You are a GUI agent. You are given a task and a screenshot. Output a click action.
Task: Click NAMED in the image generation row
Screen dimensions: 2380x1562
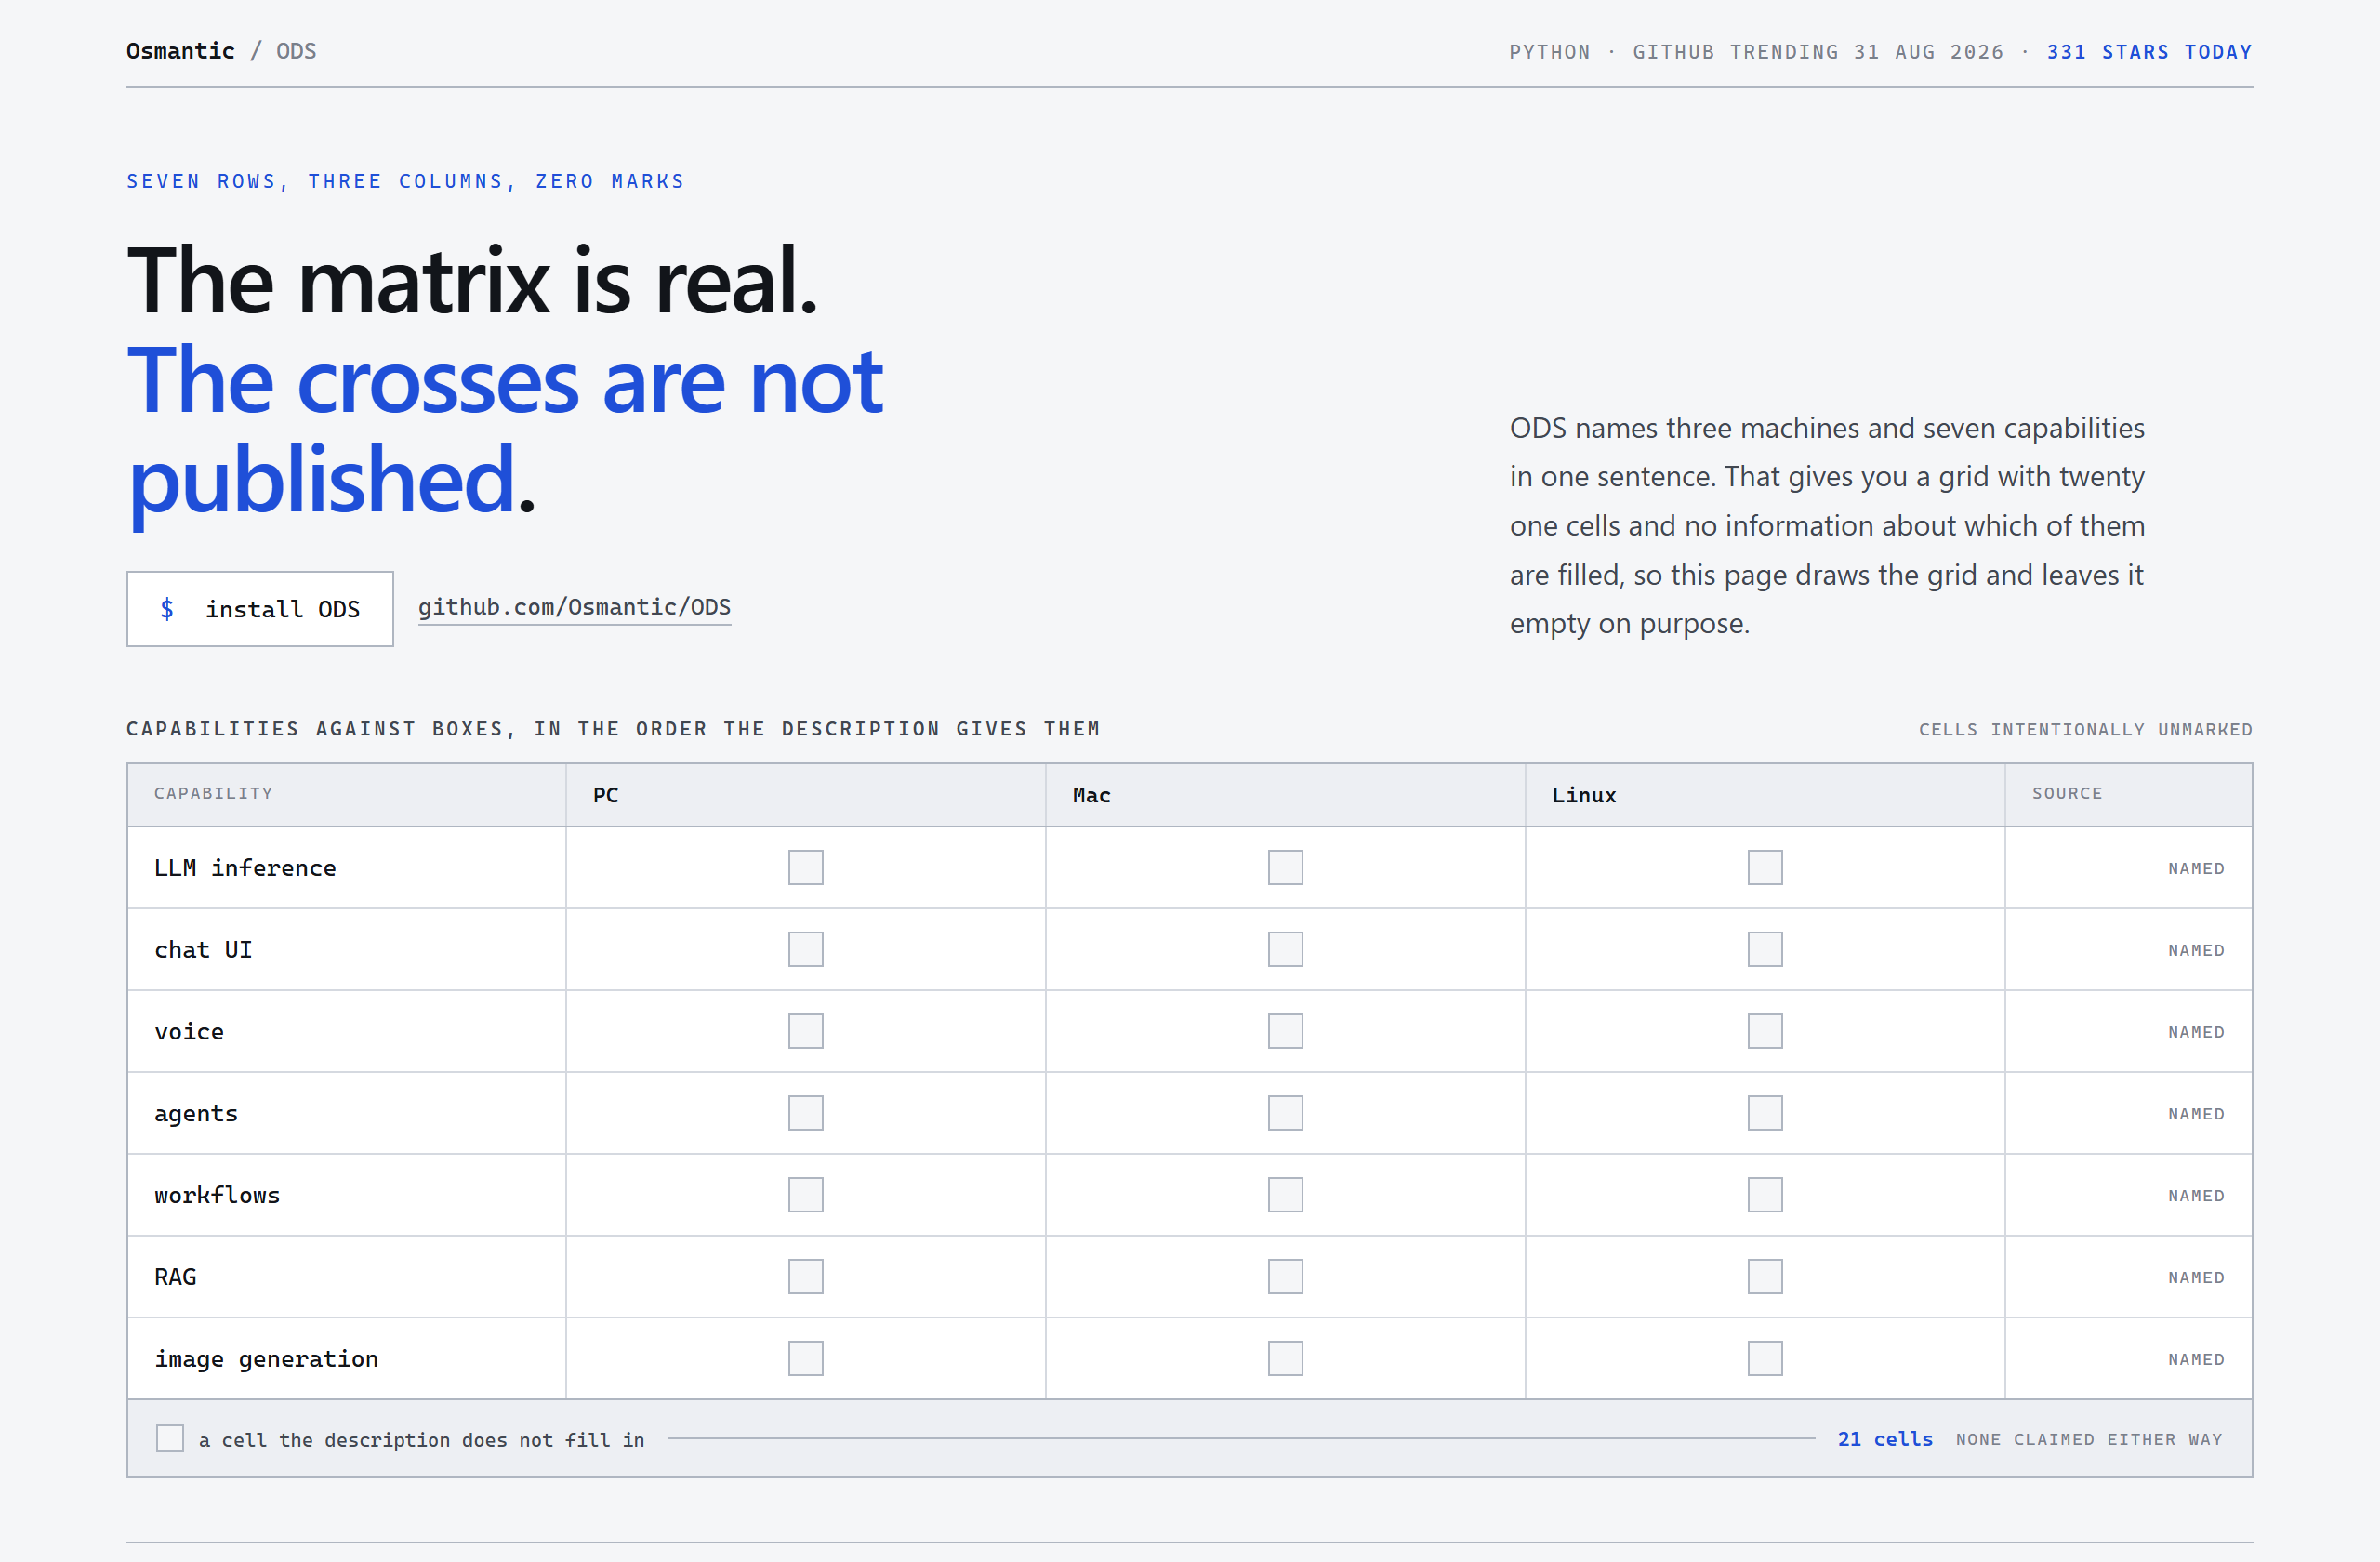[2196, 1361]
